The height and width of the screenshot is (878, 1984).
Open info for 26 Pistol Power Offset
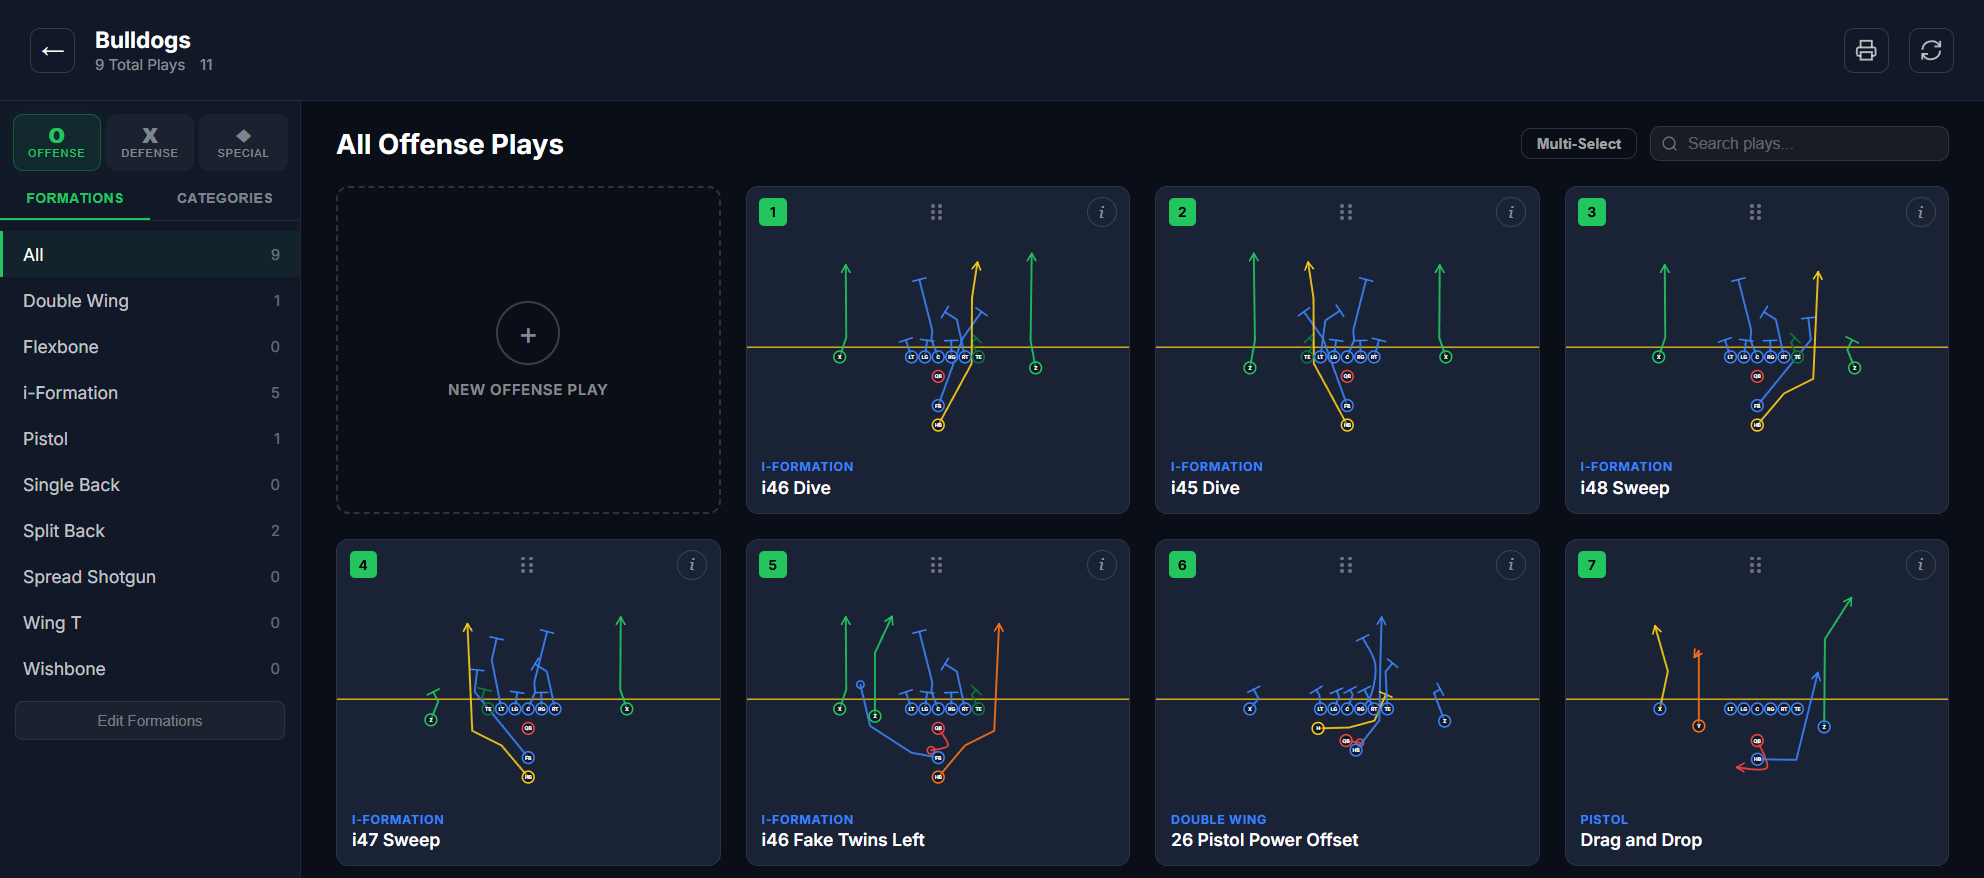(1511, 565)
